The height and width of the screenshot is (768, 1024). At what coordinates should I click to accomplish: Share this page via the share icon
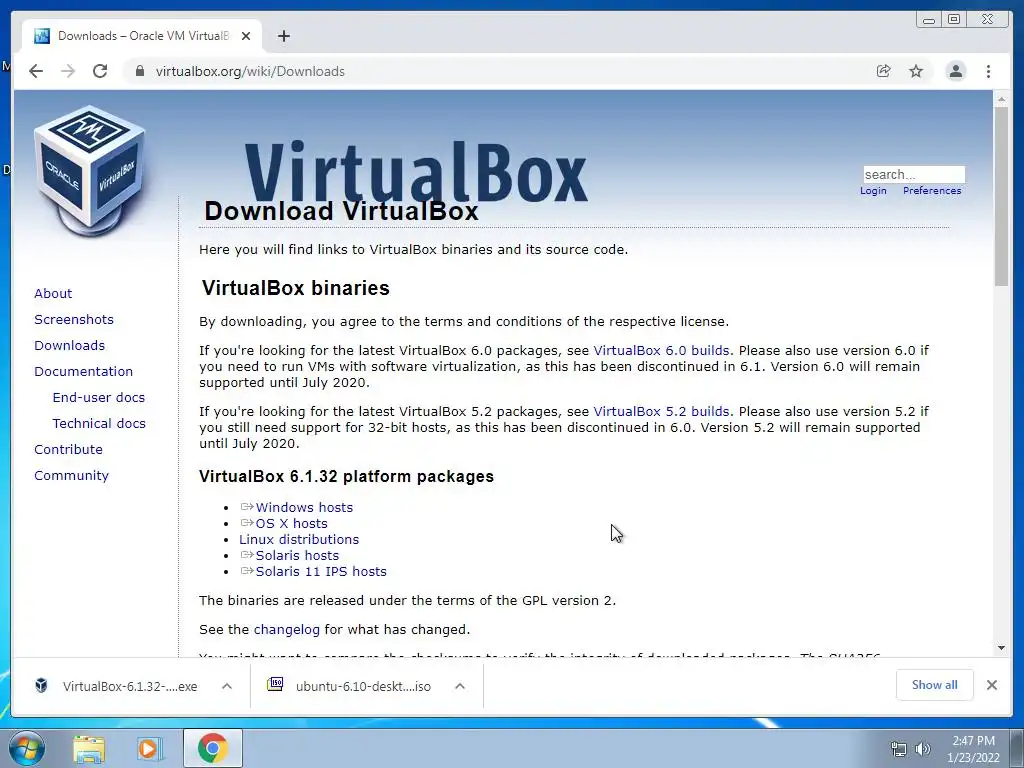pos(884,71)
